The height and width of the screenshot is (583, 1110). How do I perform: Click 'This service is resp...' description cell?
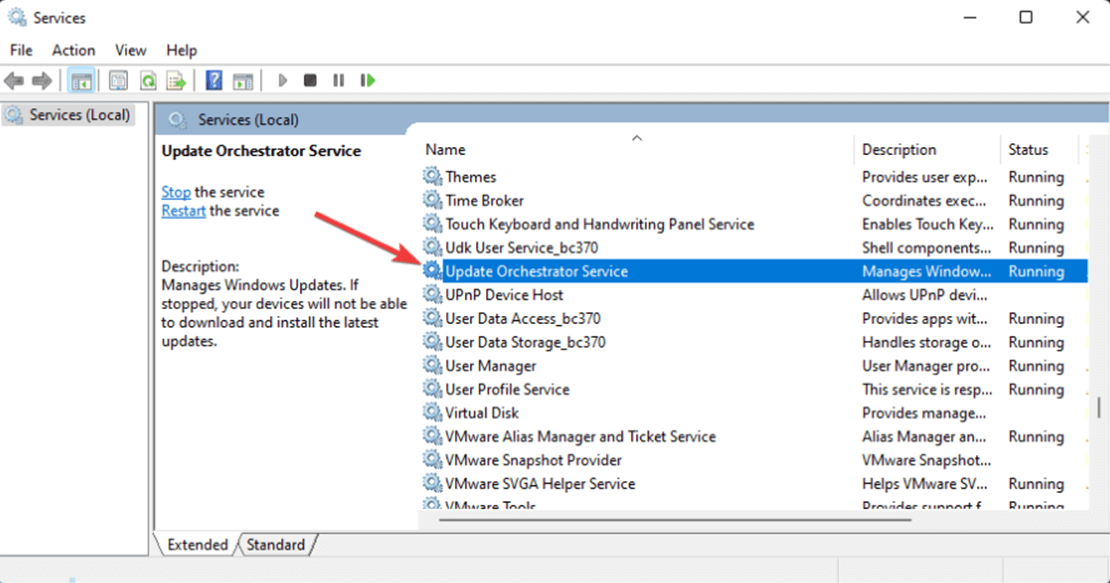[927, 389]
